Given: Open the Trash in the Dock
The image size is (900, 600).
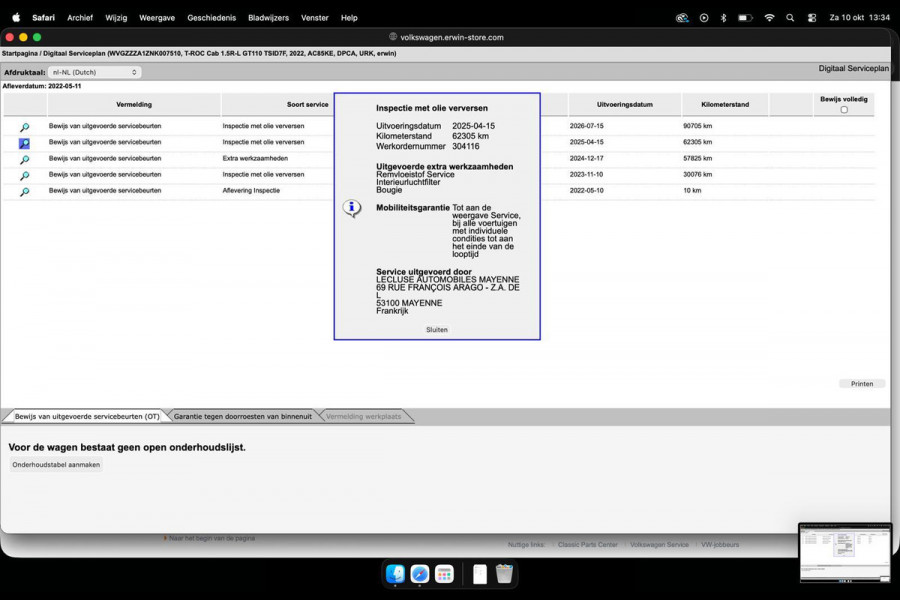Looking at the screenshot, I should [x=504, y=573].
